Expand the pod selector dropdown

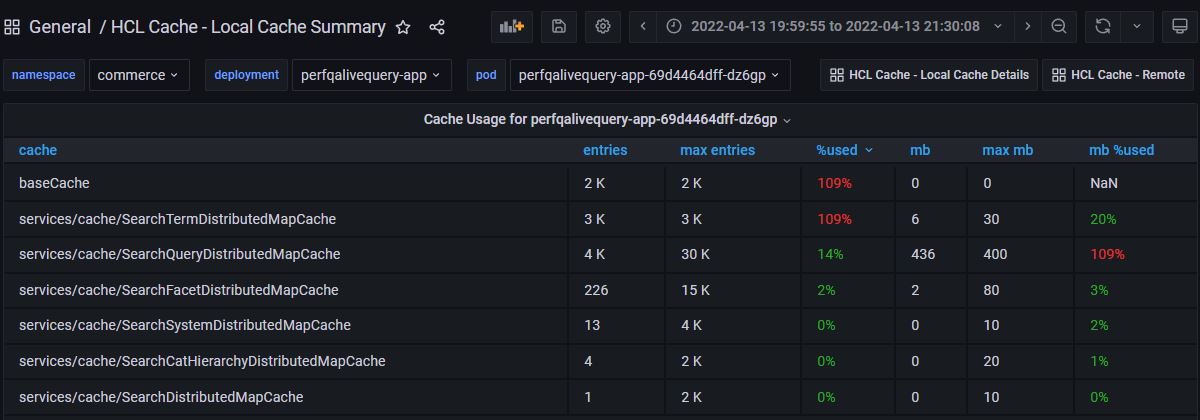(x=649, y=75)
